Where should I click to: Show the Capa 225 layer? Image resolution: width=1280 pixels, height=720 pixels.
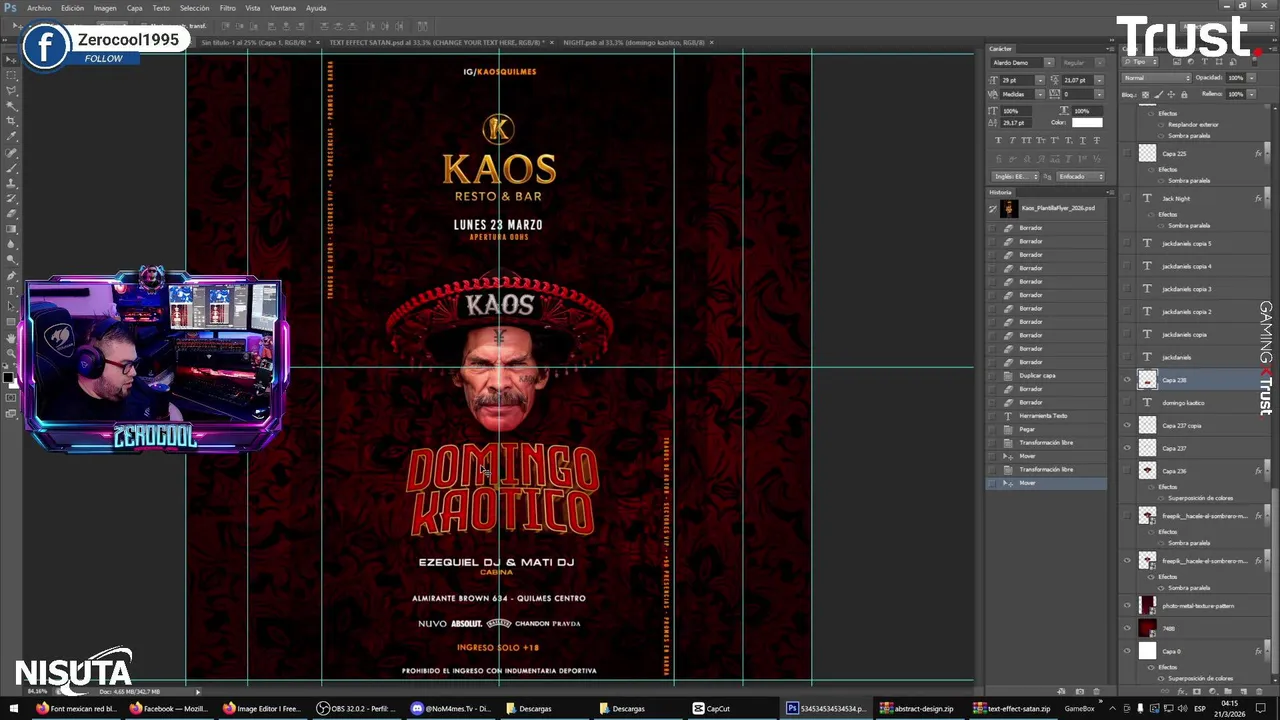1128,153
